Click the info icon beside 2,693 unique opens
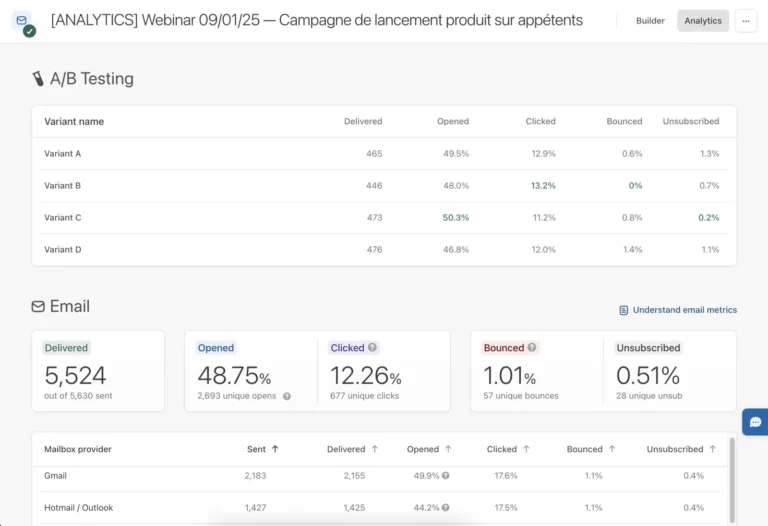The width and height of the screenshot is (768, 526). 287,396
